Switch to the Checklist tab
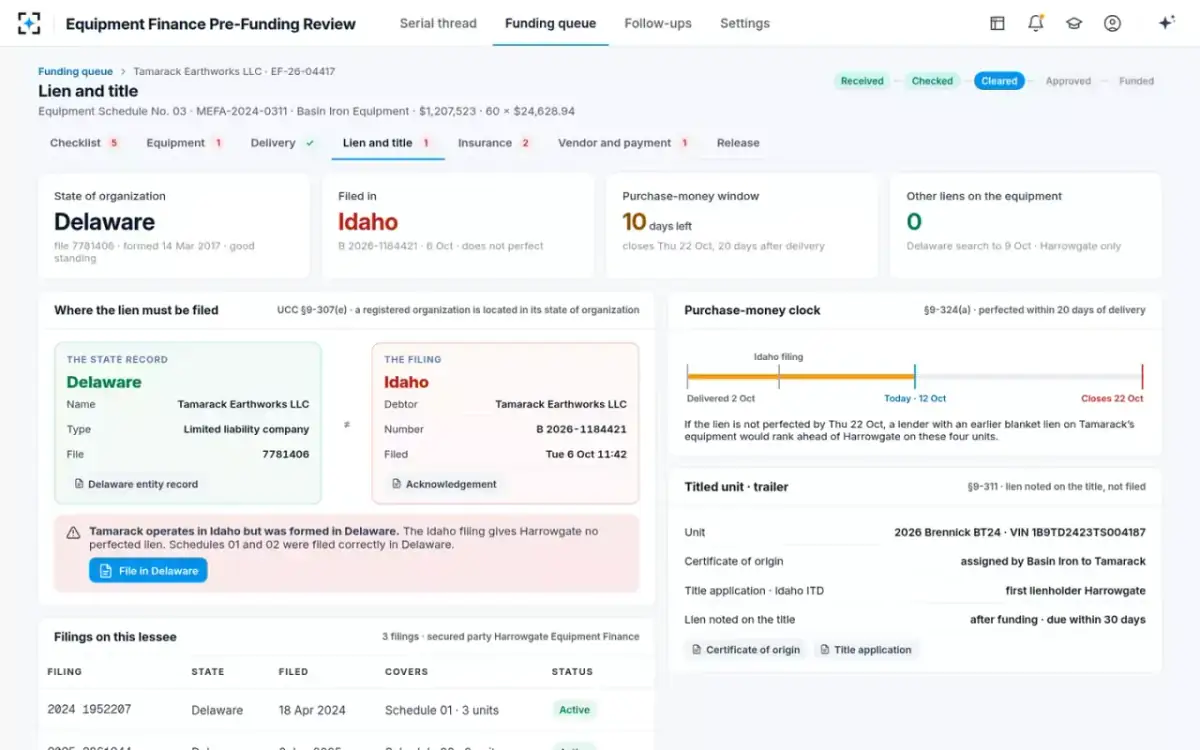This screenshot has width=1200, height=750. [x=84, y=143]
